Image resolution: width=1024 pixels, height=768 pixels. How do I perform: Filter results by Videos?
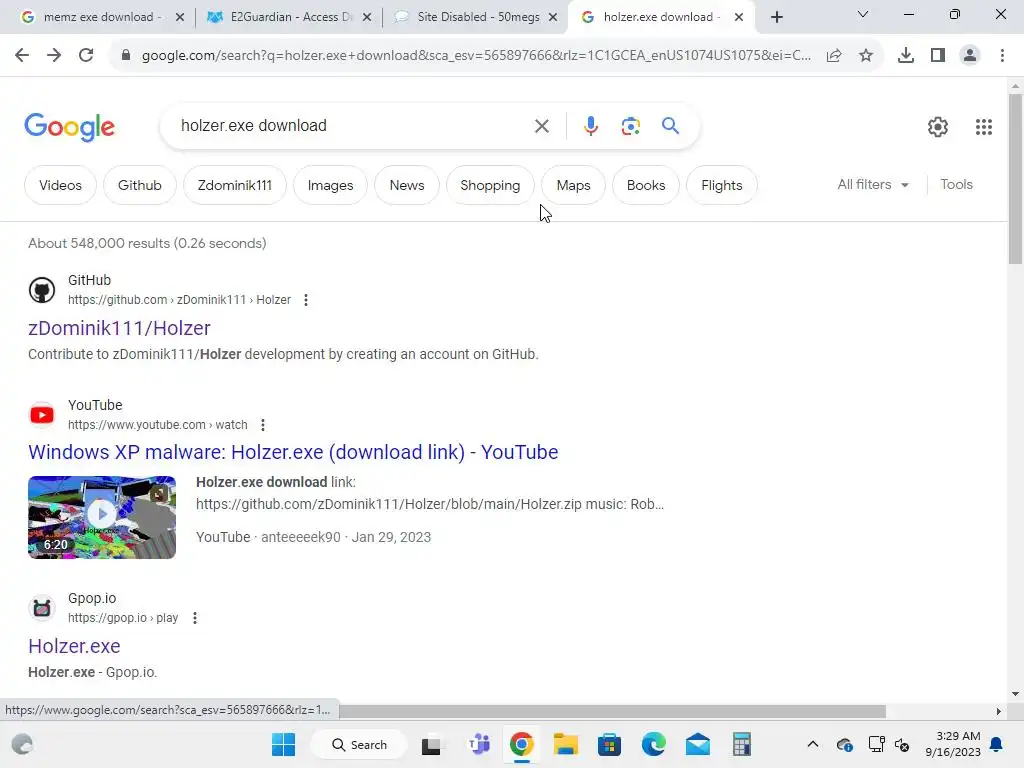(x=60, y=185)
